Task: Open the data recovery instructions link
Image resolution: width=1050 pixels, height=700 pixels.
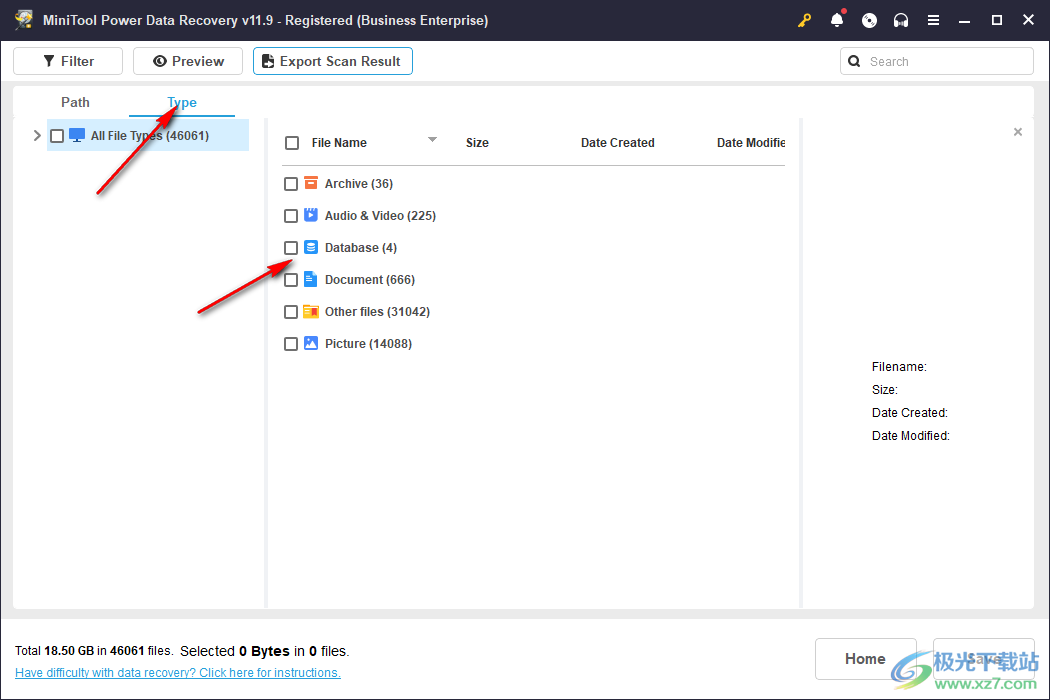Action: (178, 673)
